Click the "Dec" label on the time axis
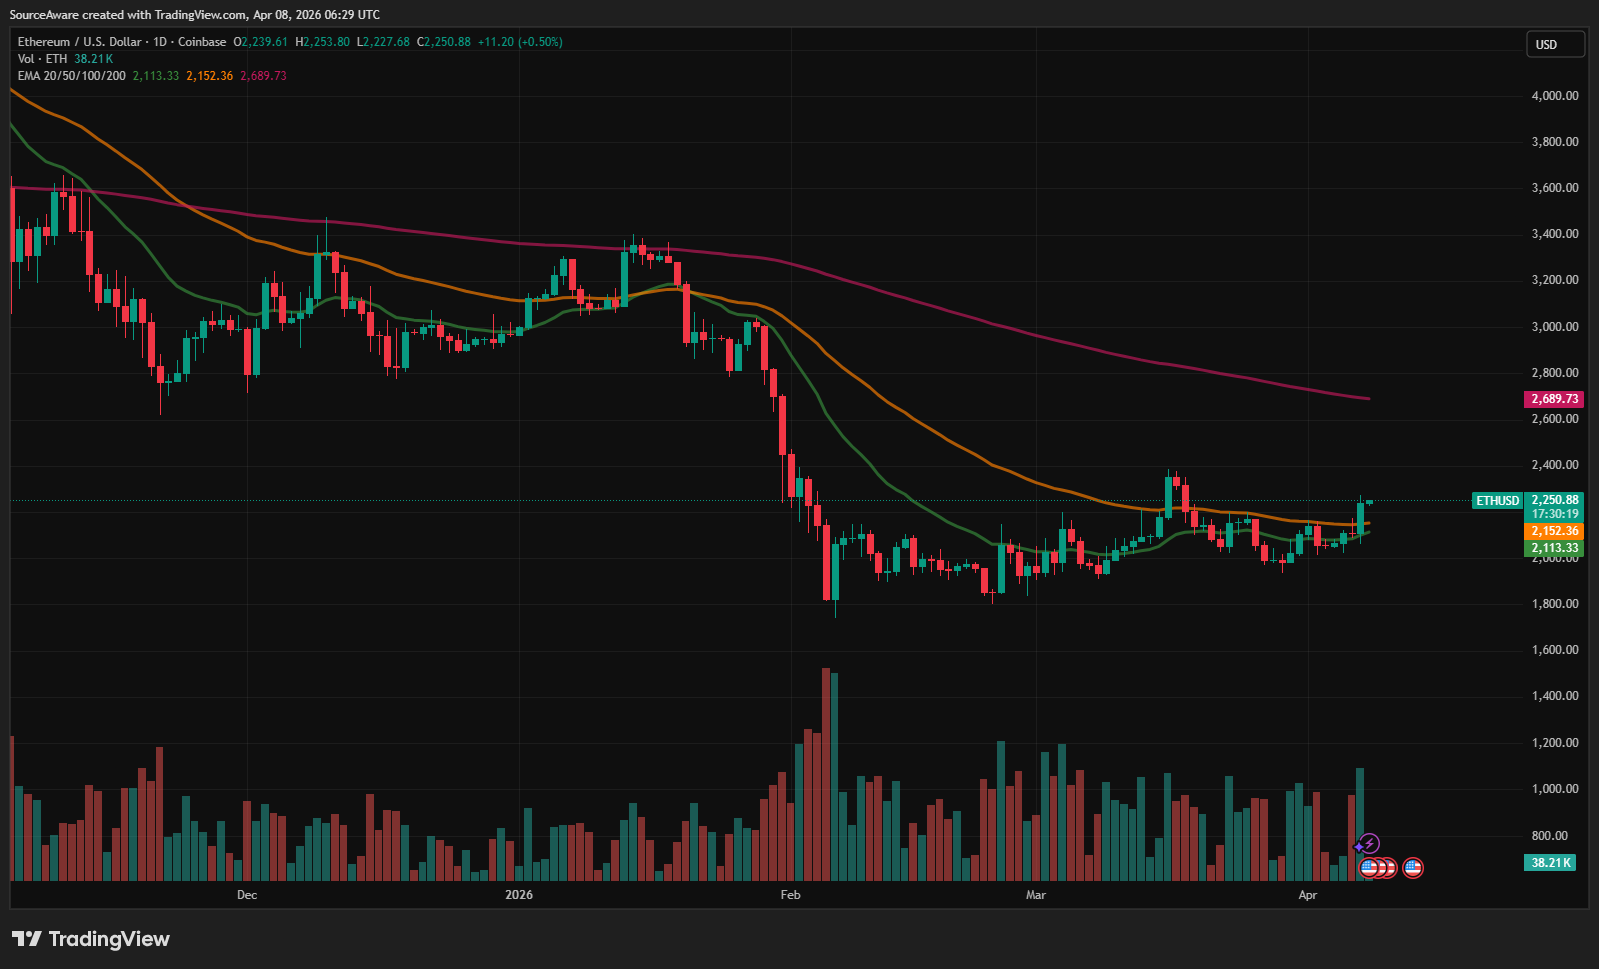This screenshot has height=969, width=1599. coord(247,895)
